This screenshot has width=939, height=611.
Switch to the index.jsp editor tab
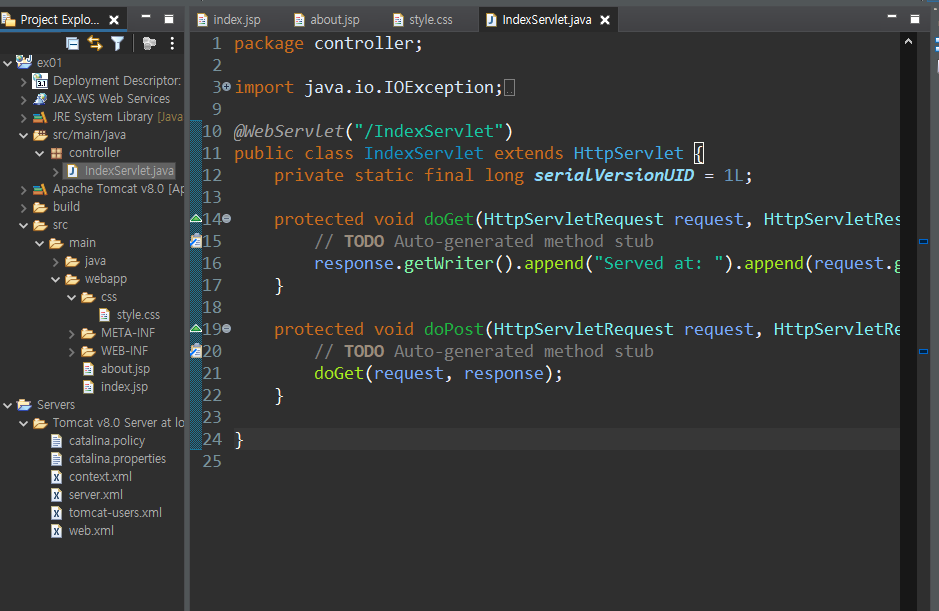[229, 20]
